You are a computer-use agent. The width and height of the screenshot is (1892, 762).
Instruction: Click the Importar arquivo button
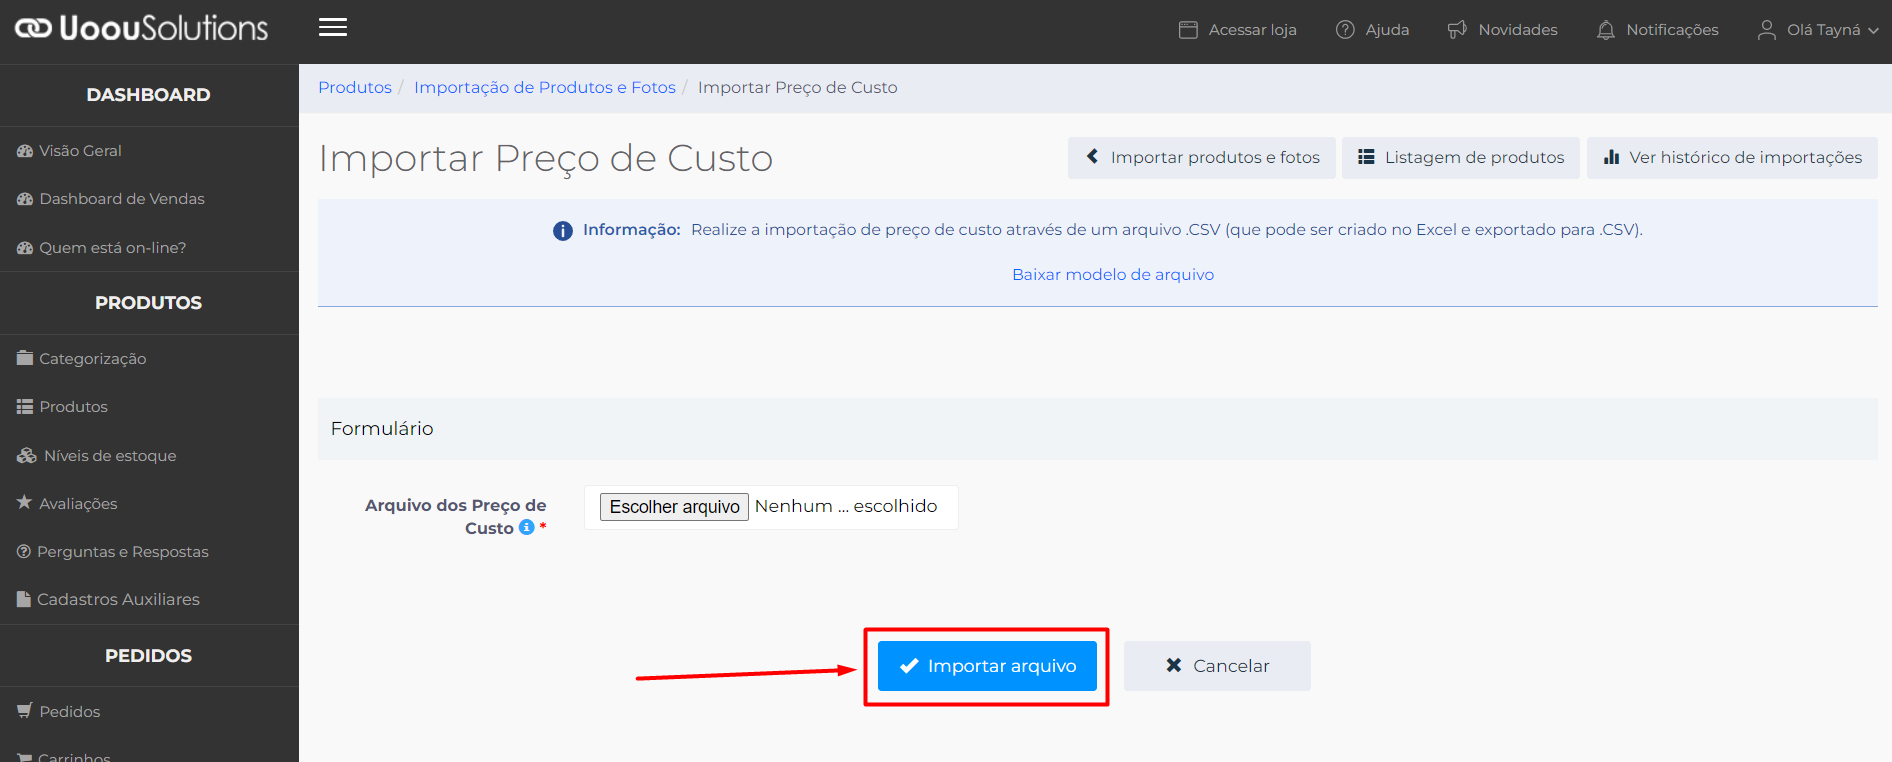(x=987, y=666)
